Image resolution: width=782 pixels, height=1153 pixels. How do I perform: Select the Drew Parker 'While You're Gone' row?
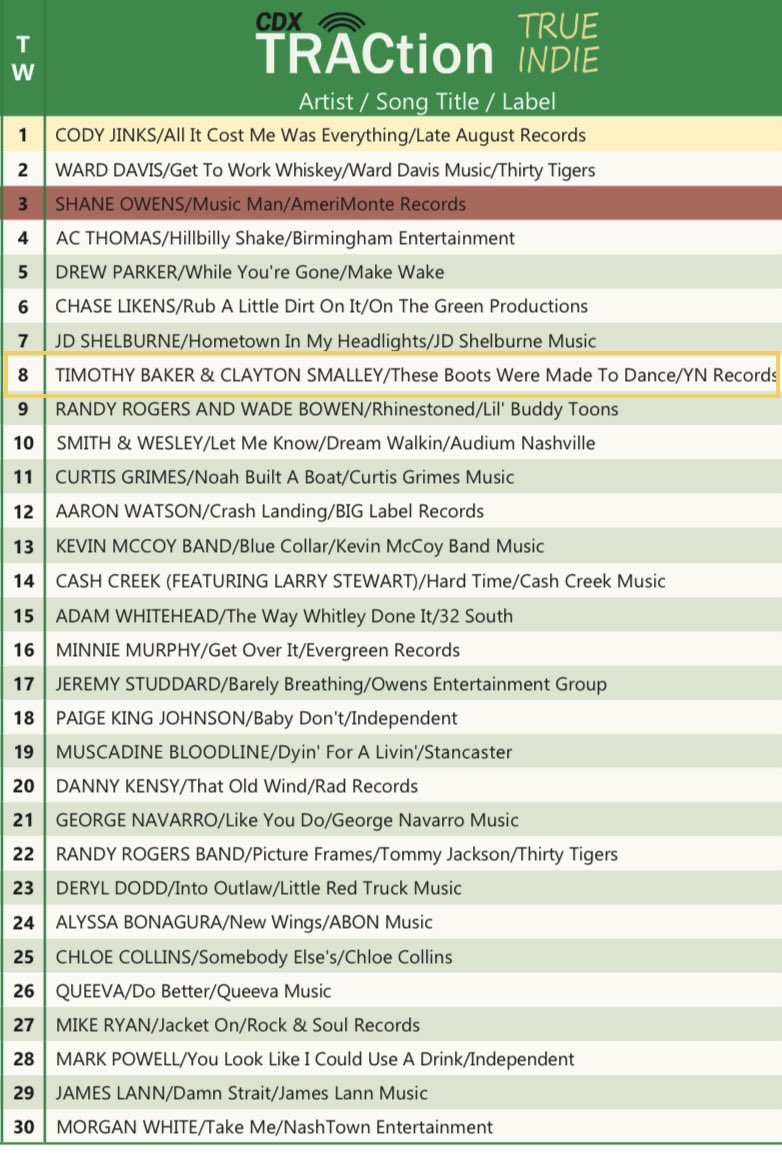point(391,272)
